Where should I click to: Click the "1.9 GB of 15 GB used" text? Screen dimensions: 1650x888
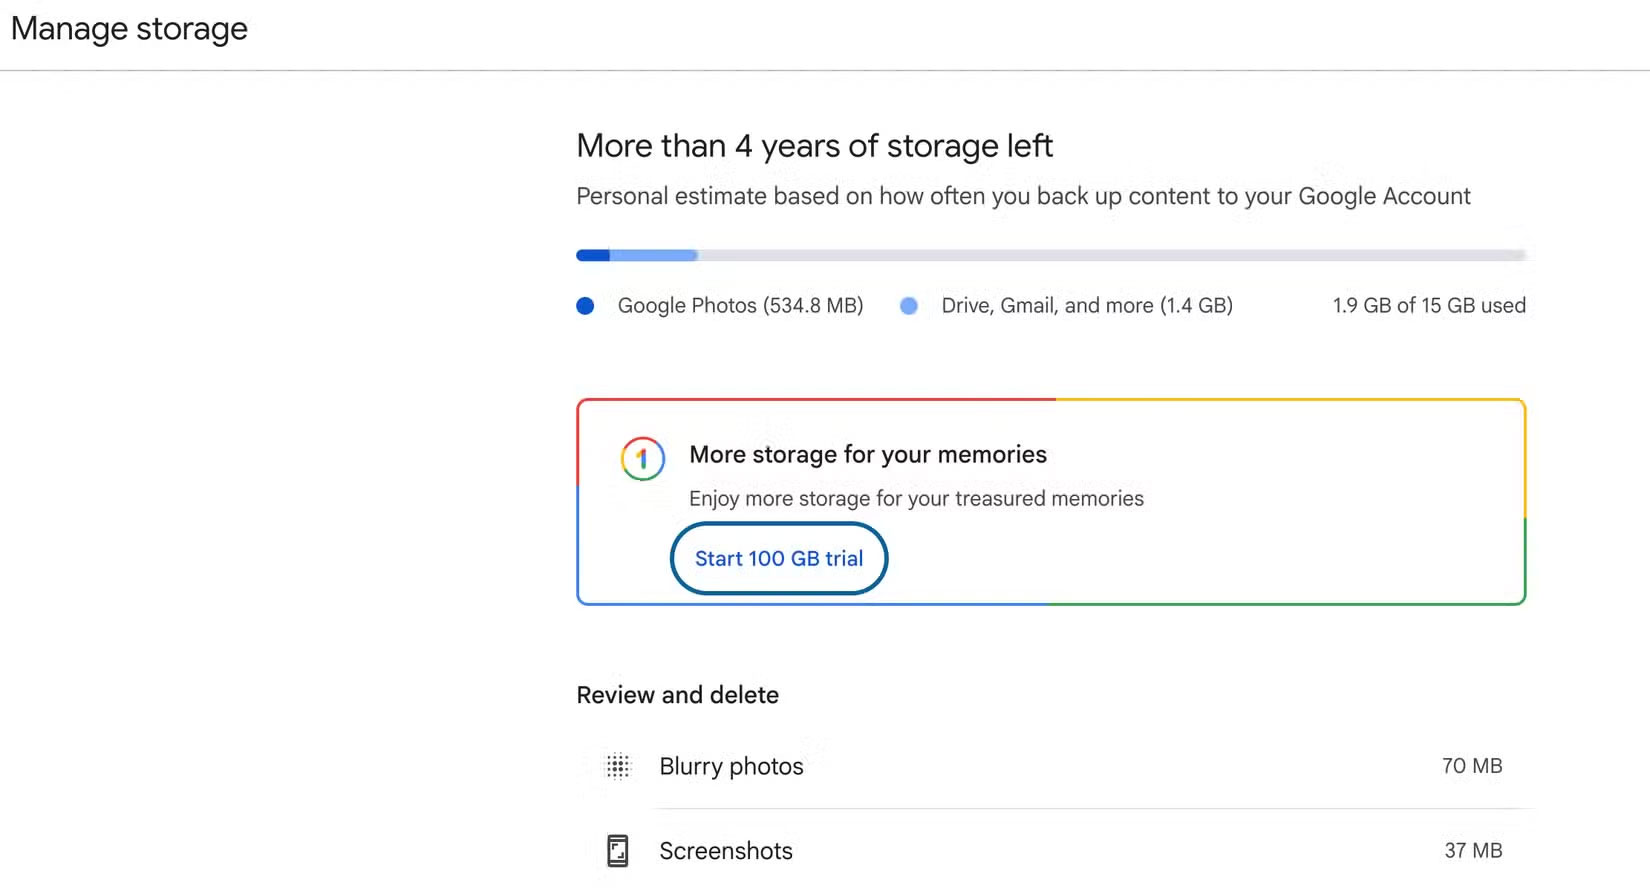pos(1429,306)
